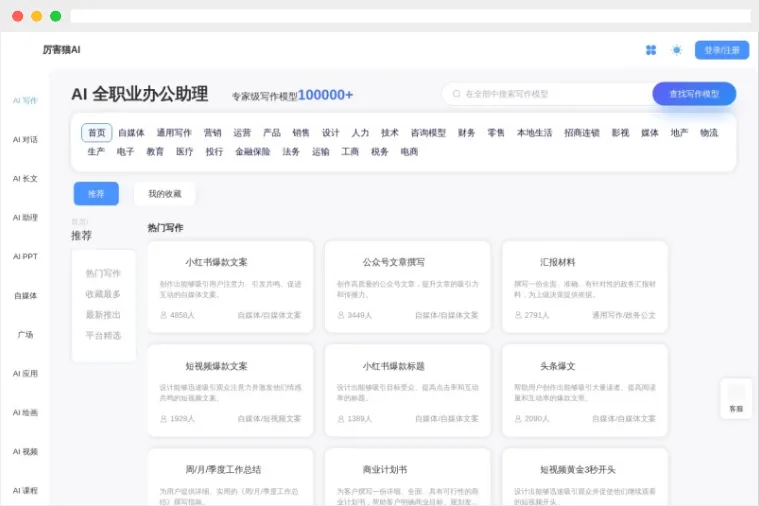Go to AI PPT in the sidebar

(25, 257)
